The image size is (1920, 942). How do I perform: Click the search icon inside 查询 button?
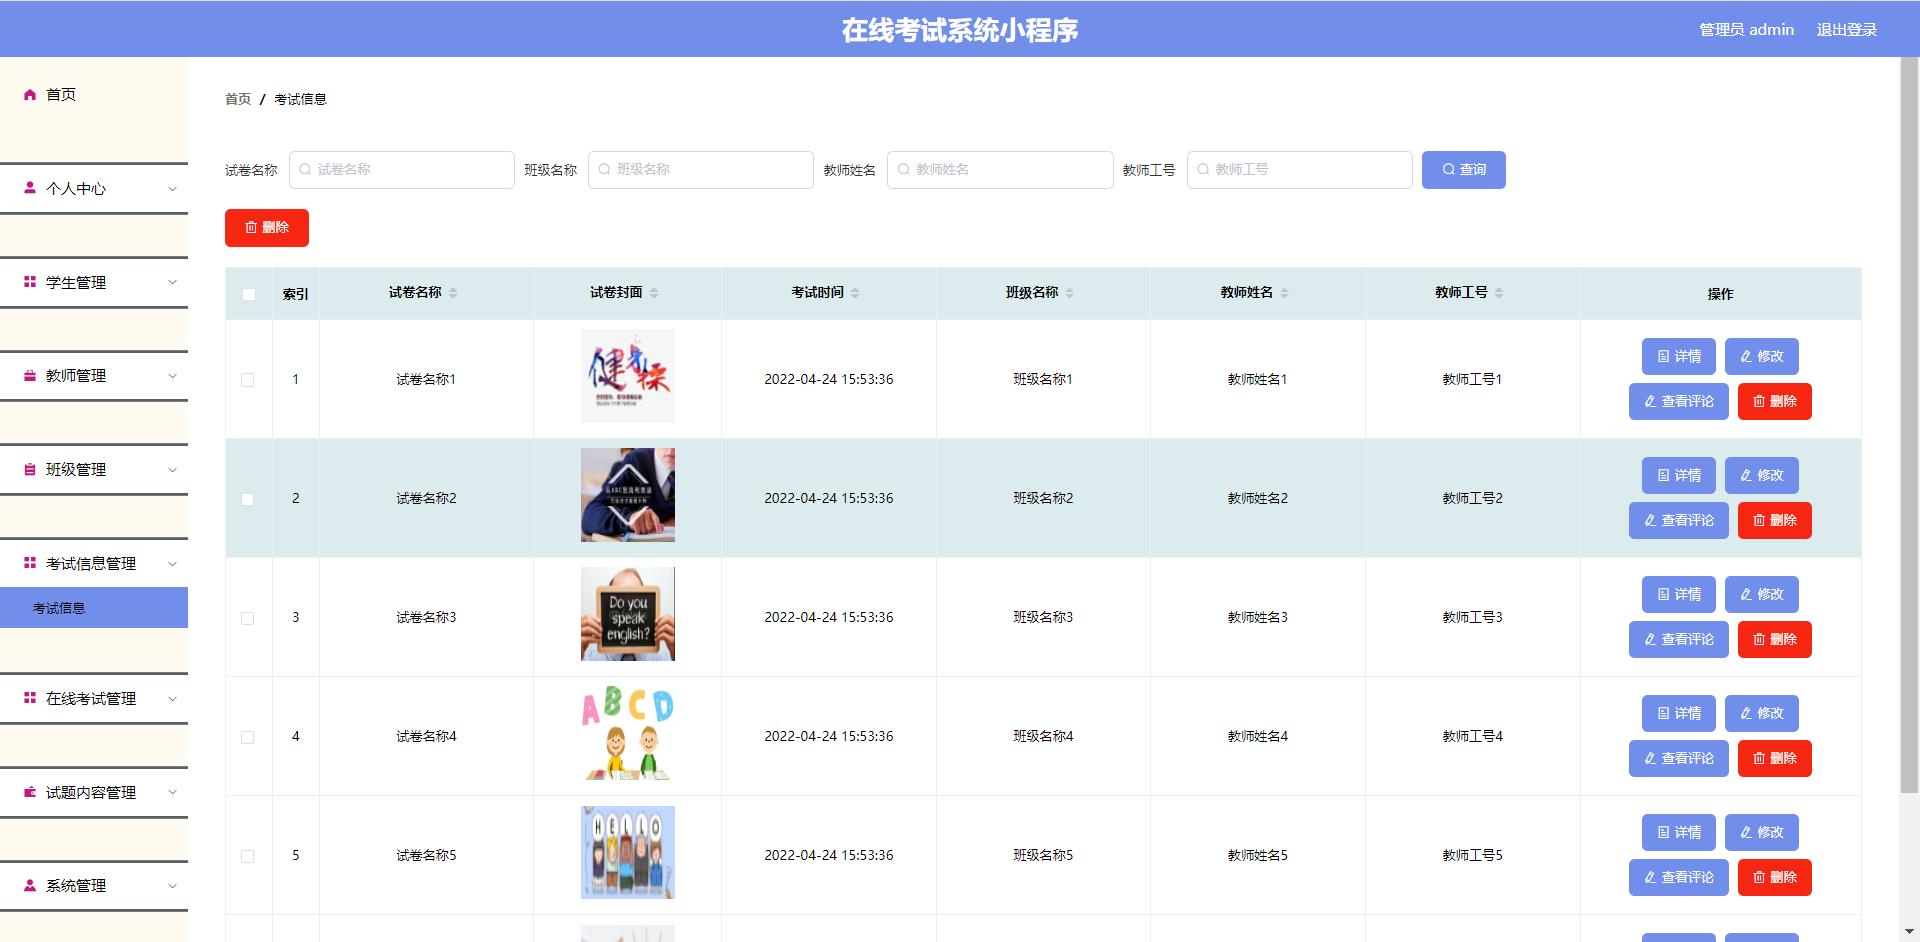1447,169
